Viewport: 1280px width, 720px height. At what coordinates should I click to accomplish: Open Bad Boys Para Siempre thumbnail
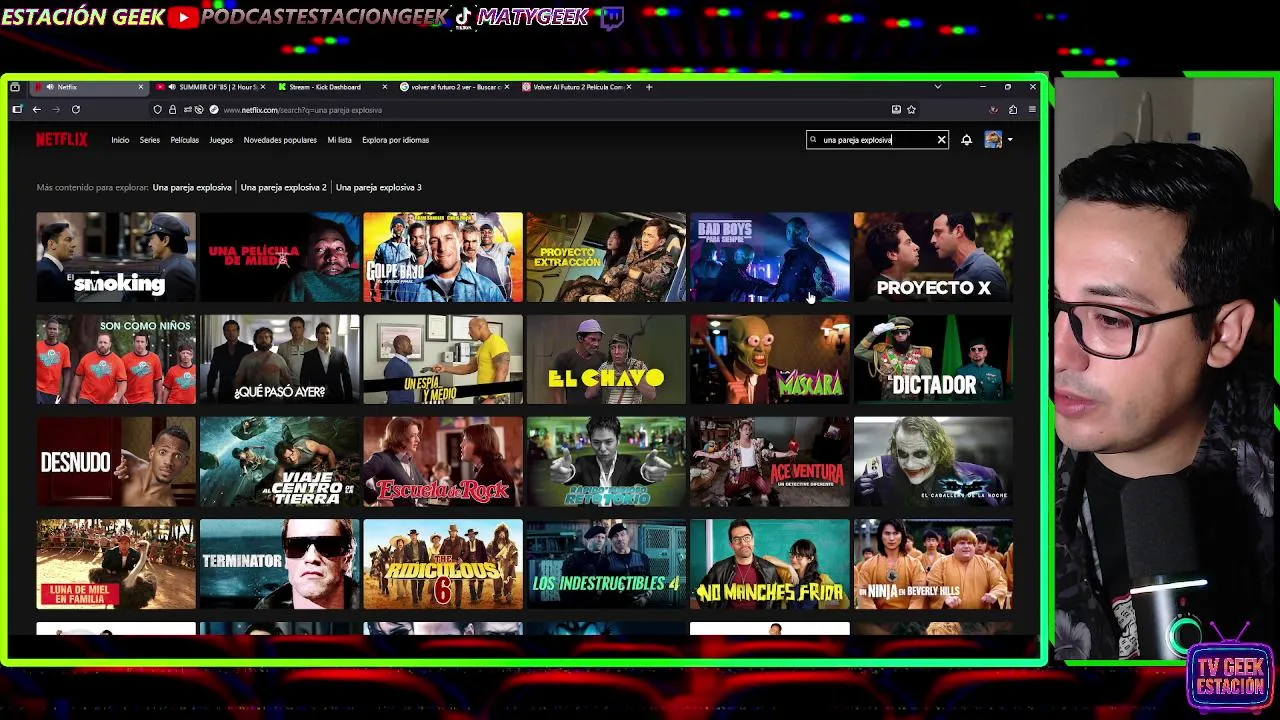point(770,257)
